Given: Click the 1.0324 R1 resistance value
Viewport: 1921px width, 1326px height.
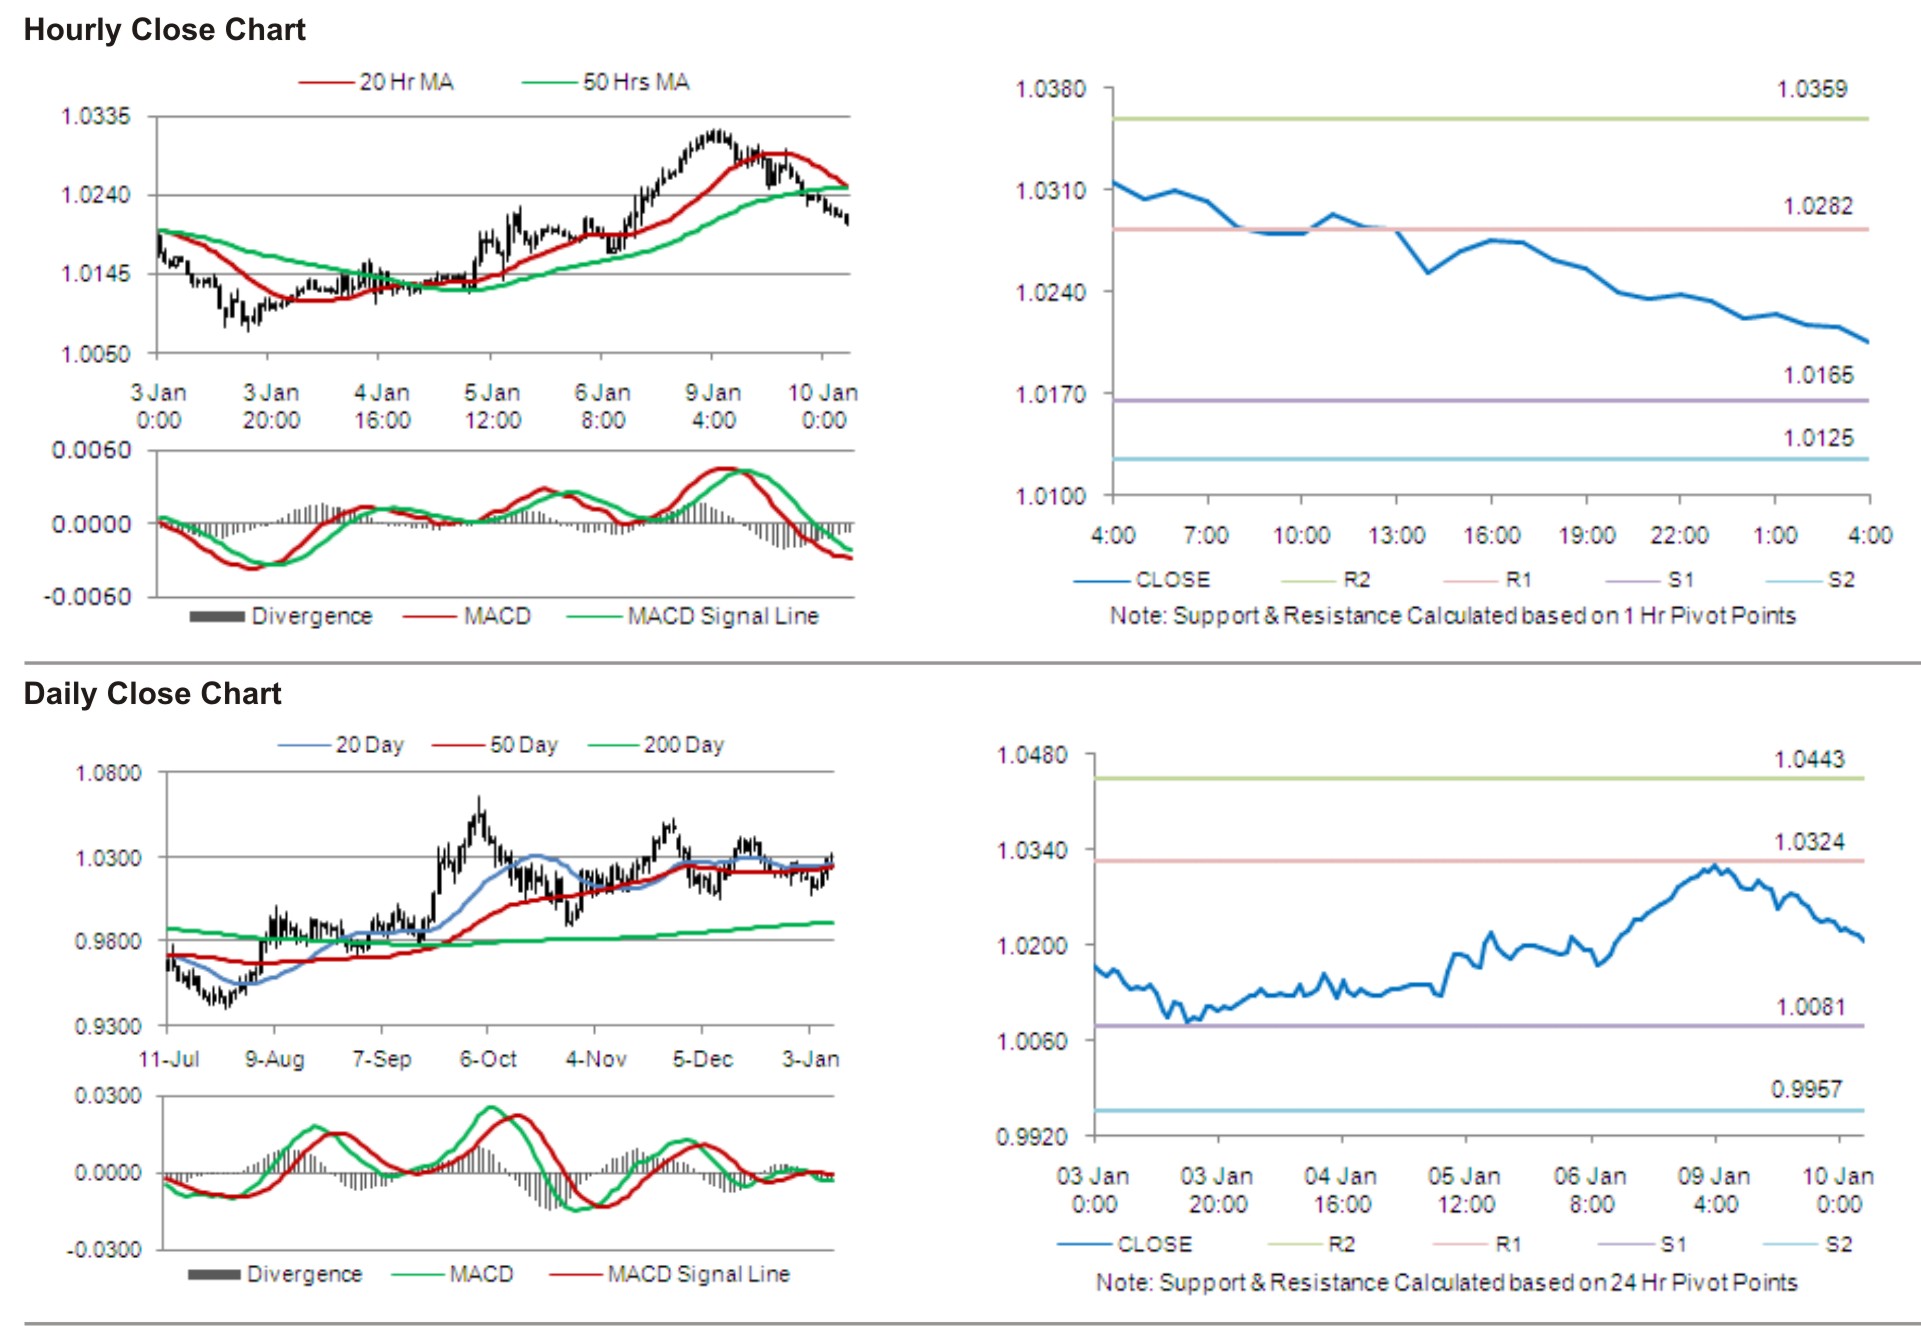Looking at the screenshot, I should point(1809,842).
